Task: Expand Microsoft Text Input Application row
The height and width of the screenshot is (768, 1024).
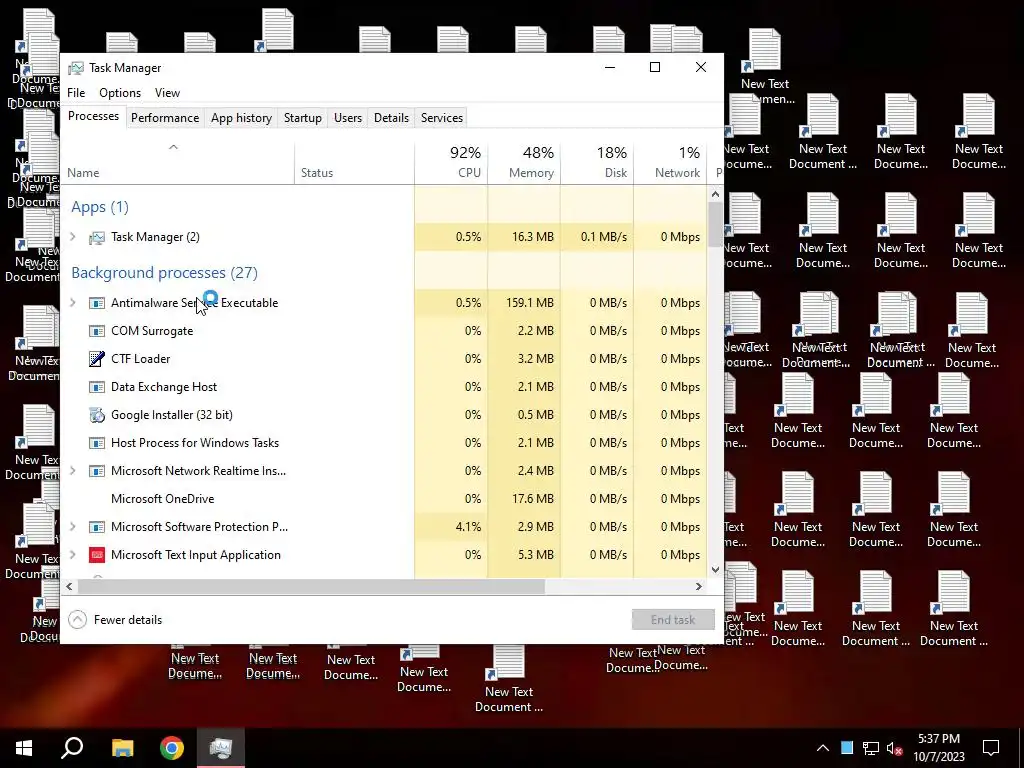Action: coord(72,555)
